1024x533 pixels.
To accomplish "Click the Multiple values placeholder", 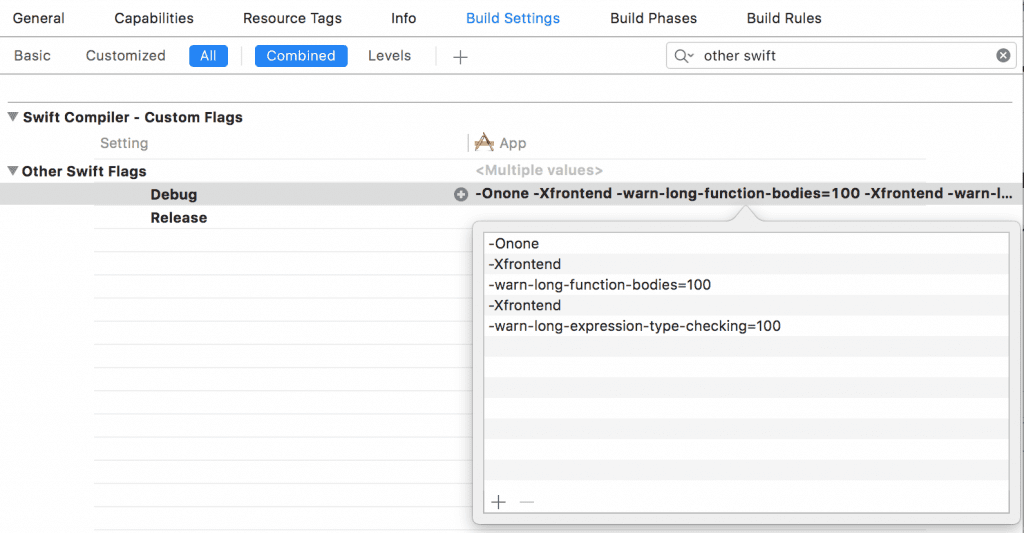I will 539,170.
